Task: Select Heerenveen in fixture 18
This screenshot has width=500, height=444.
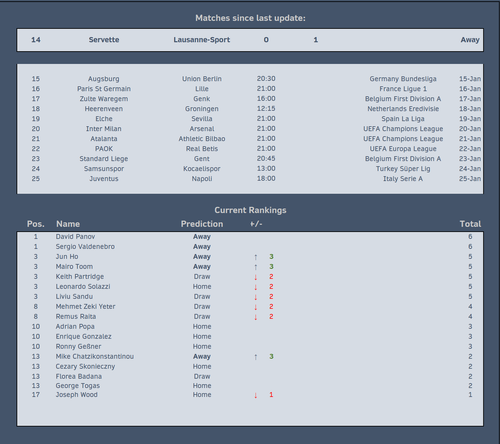Action: [x=104, y=109]
